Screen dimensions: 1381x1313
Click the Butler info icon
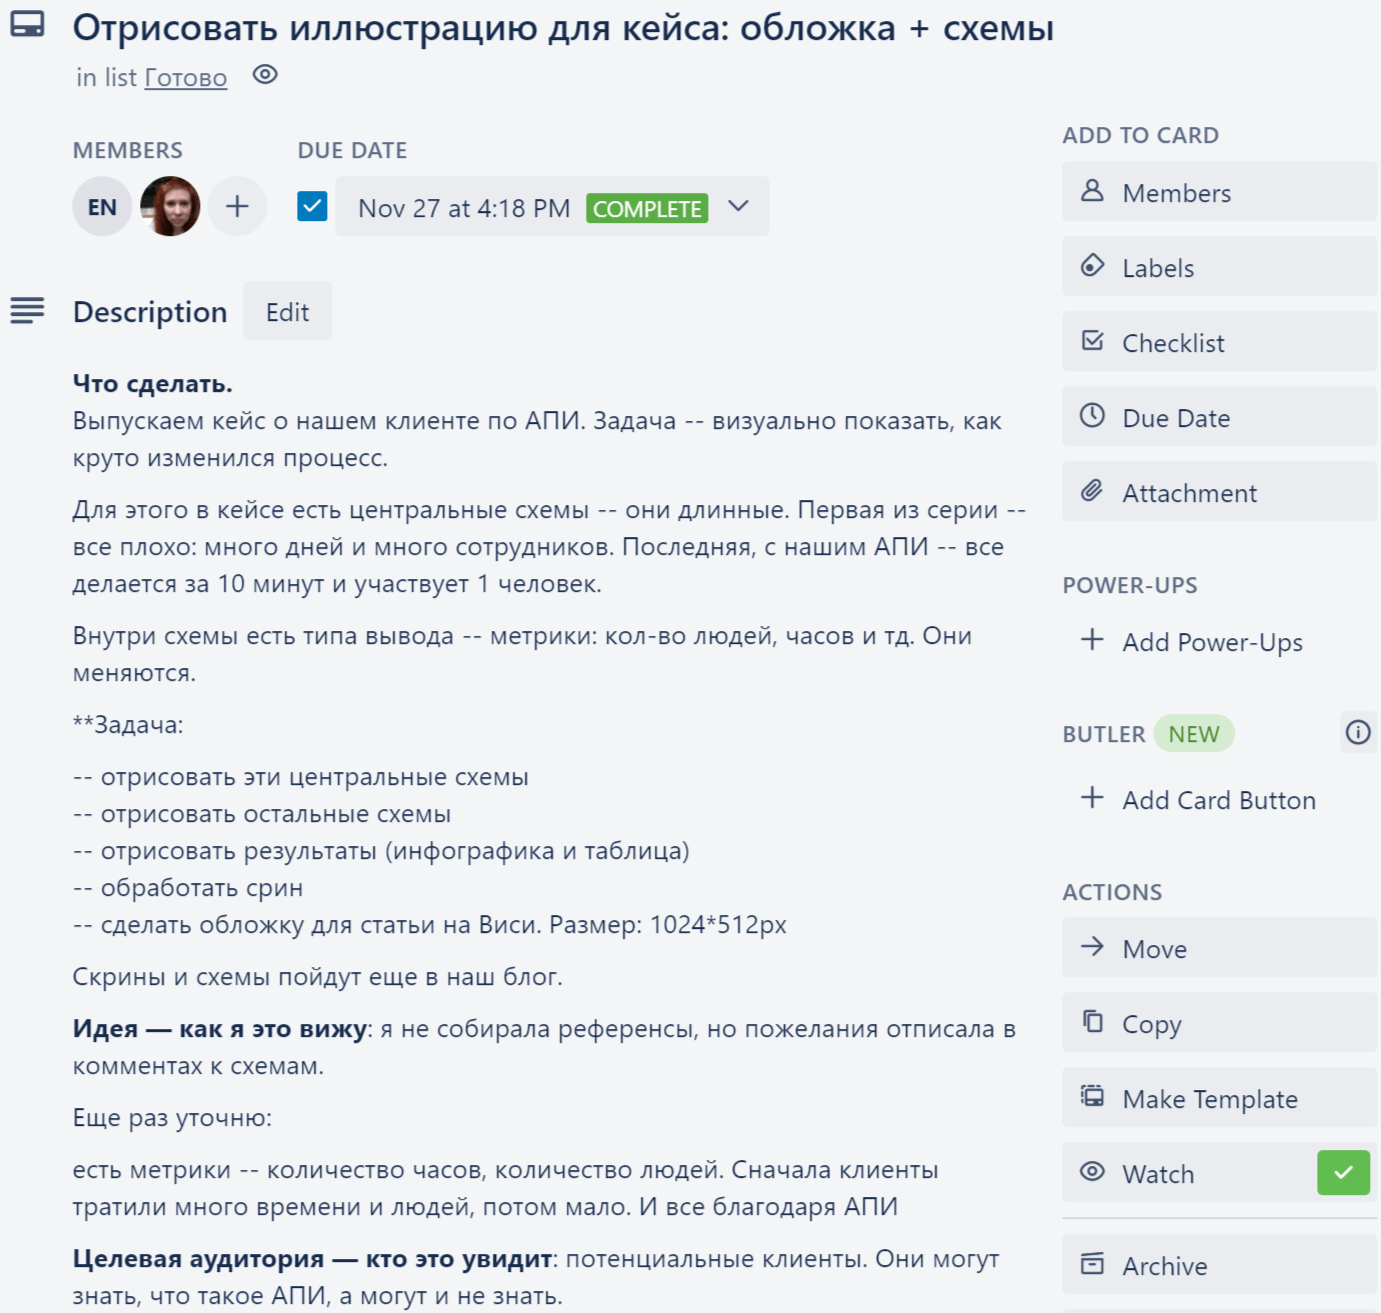[1358, 733]
